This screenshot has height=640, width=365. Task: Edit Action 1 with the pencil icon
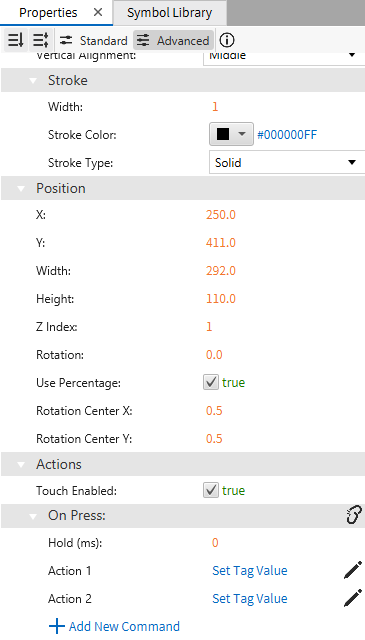(x=353, y=570)
